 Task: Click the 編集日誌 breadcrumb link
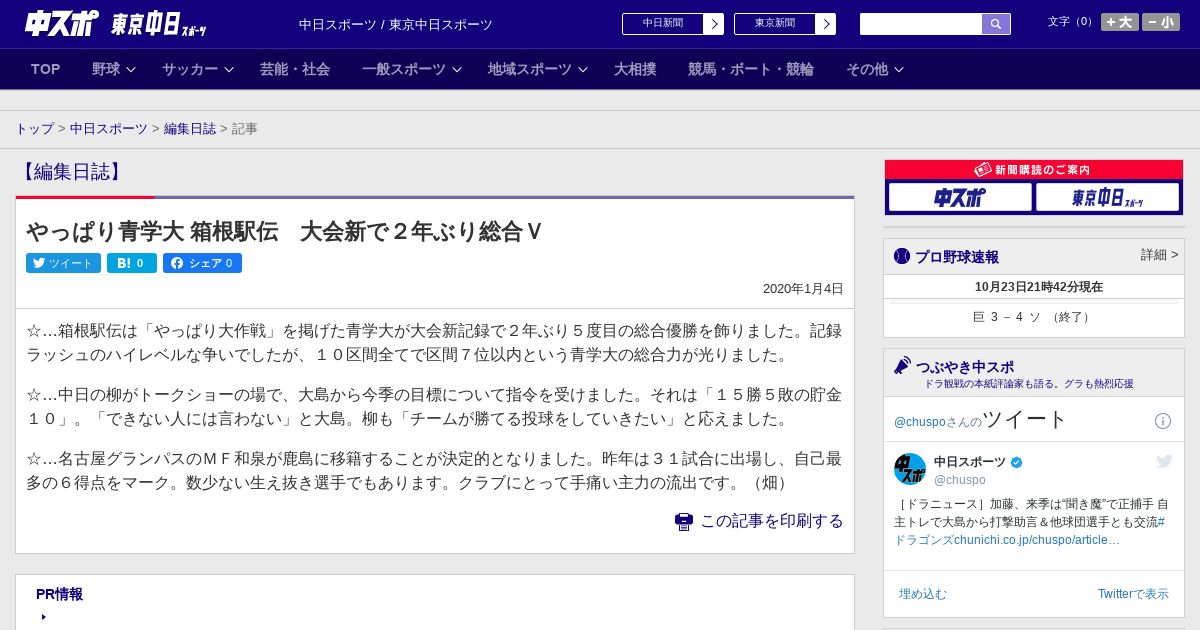[x=190, y=129]
